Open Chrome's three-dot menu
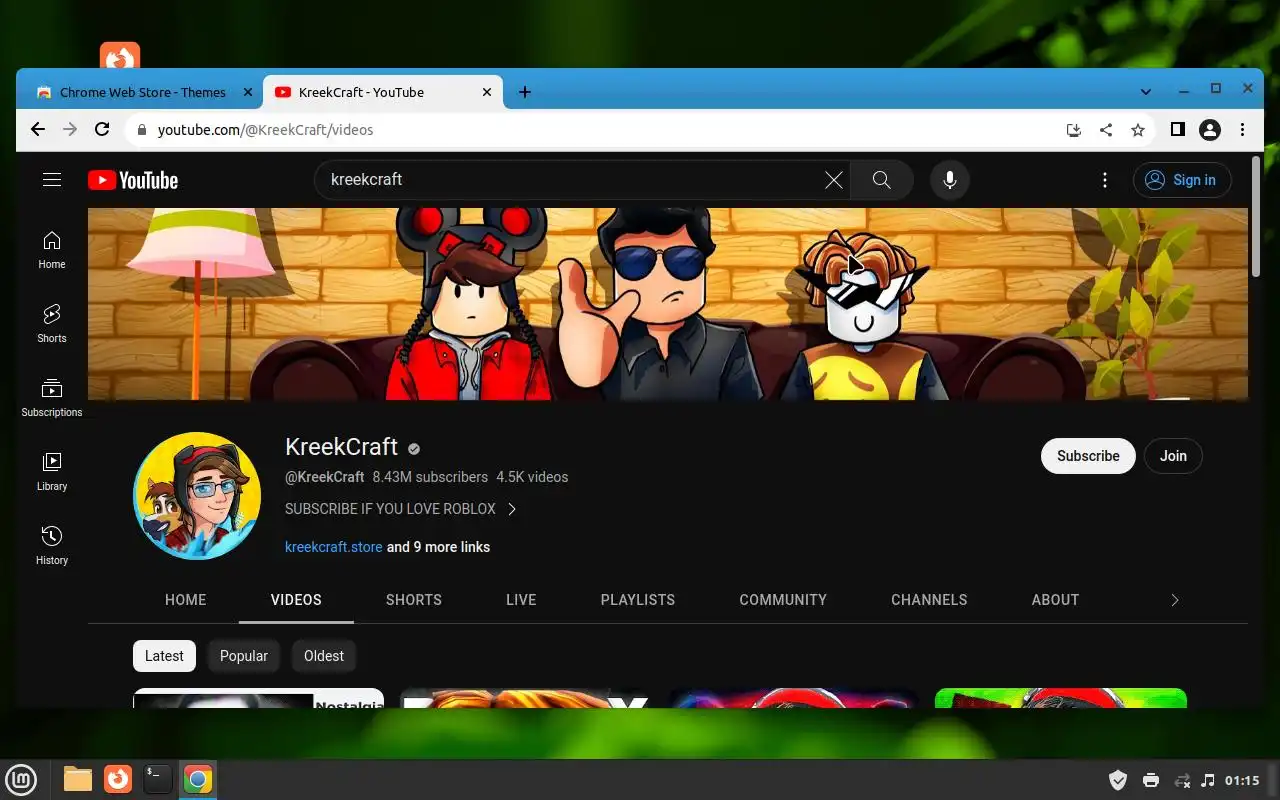The image size is (1280, 800). pyautogui.click(x=1242, y=129)
